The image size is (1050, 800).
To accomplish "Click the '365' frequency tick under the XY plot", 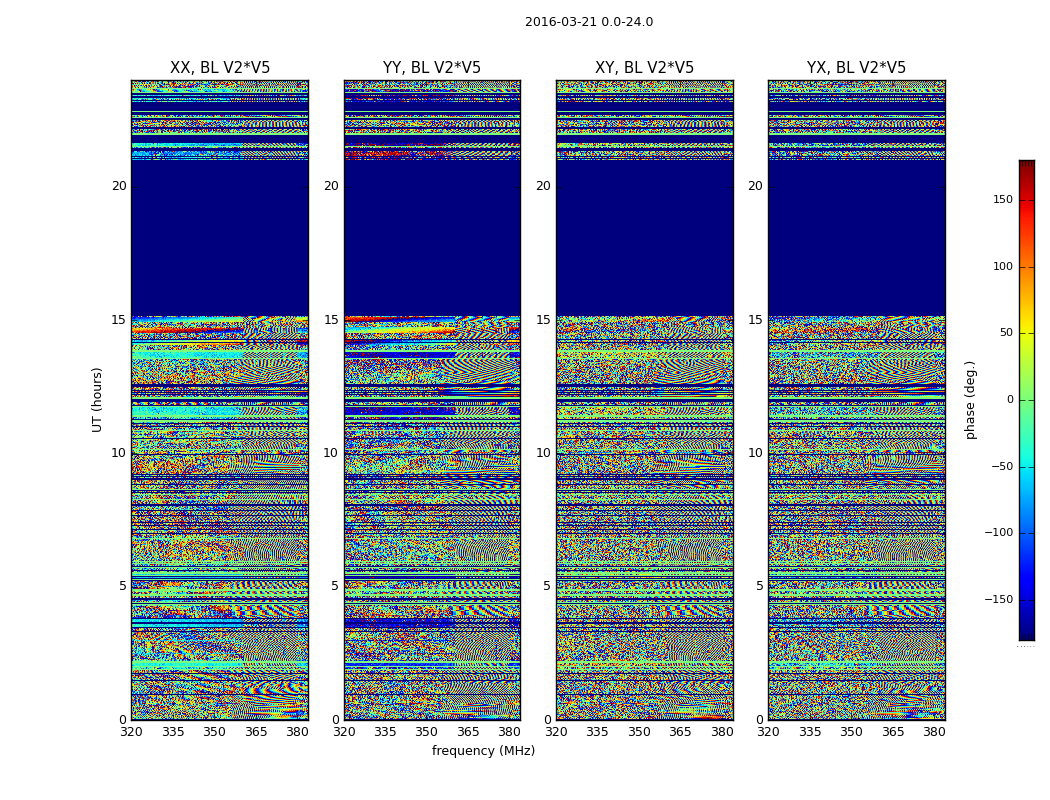I will (680, 732).
